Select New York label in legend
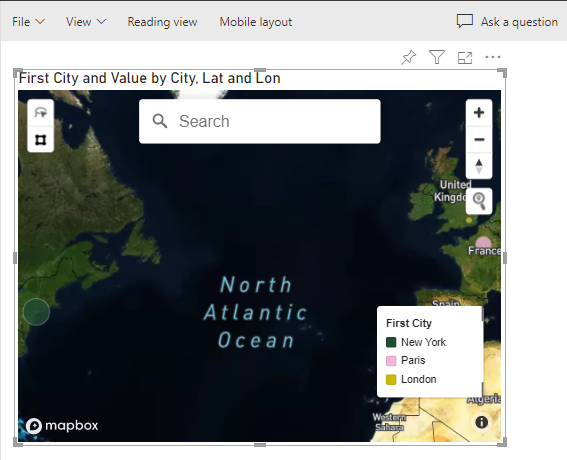 coord(423,342)
